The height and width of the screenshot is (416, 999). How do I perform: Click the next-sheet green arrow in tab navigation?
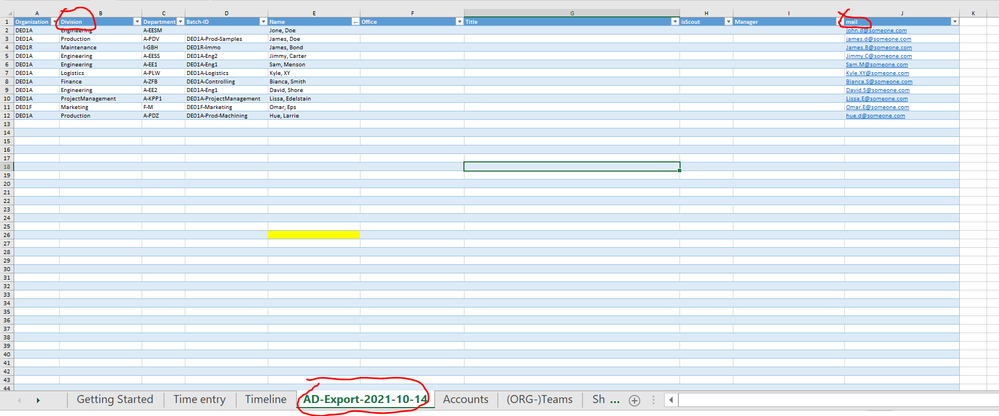(x=38, y=400)
